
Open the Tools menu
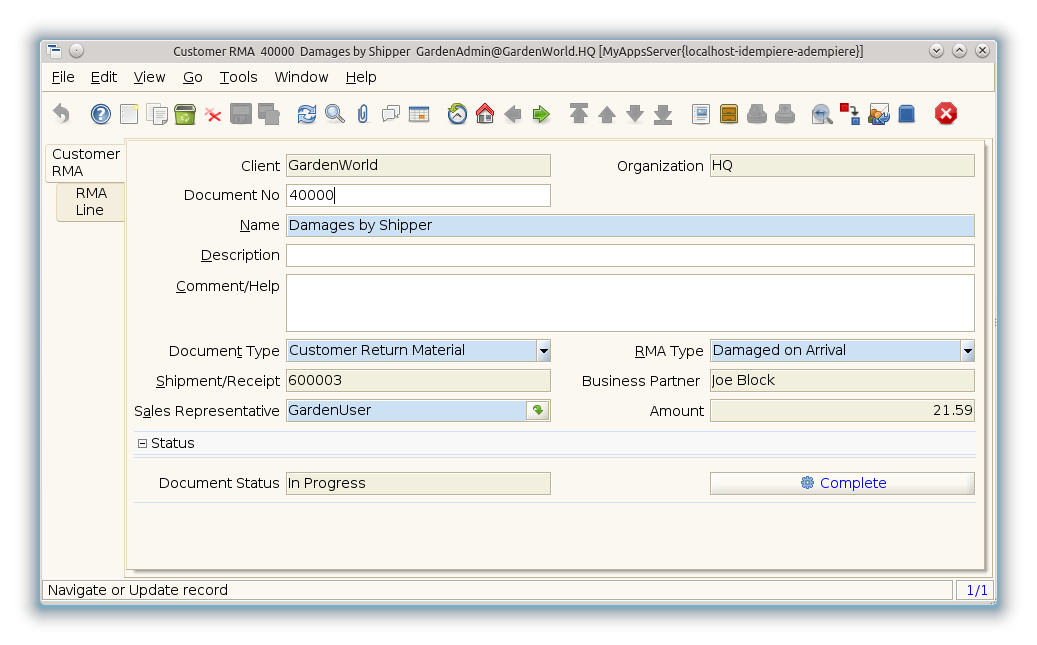click(x=238, y=77)
